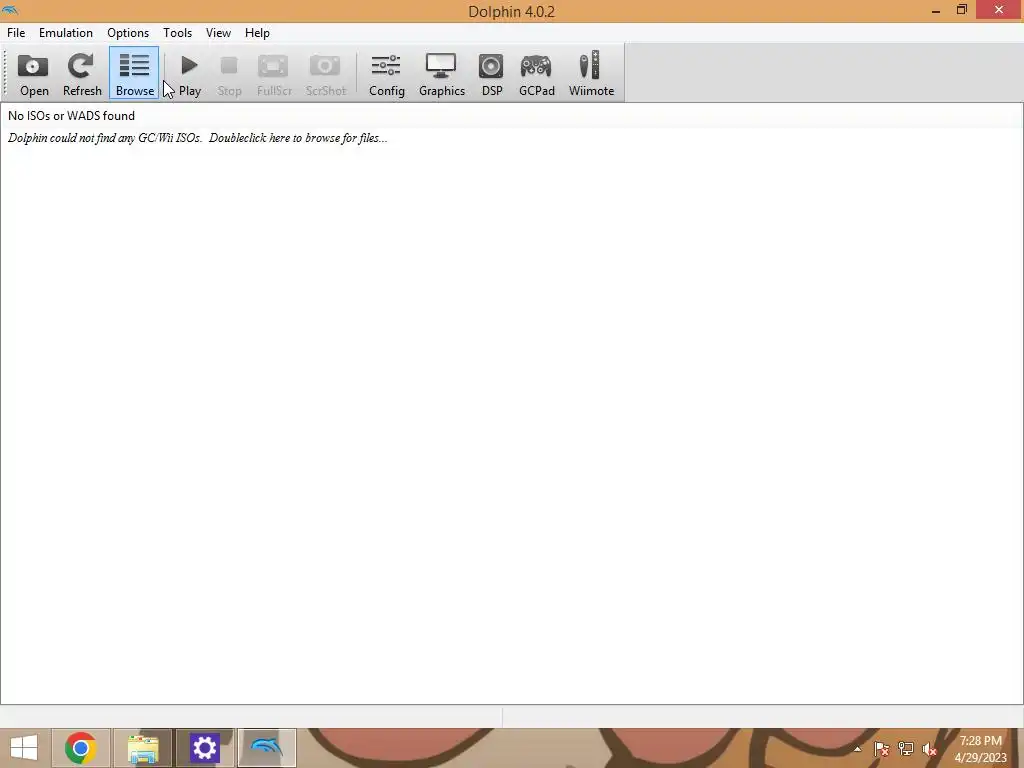Open Wiimote settings

point(591,73)
